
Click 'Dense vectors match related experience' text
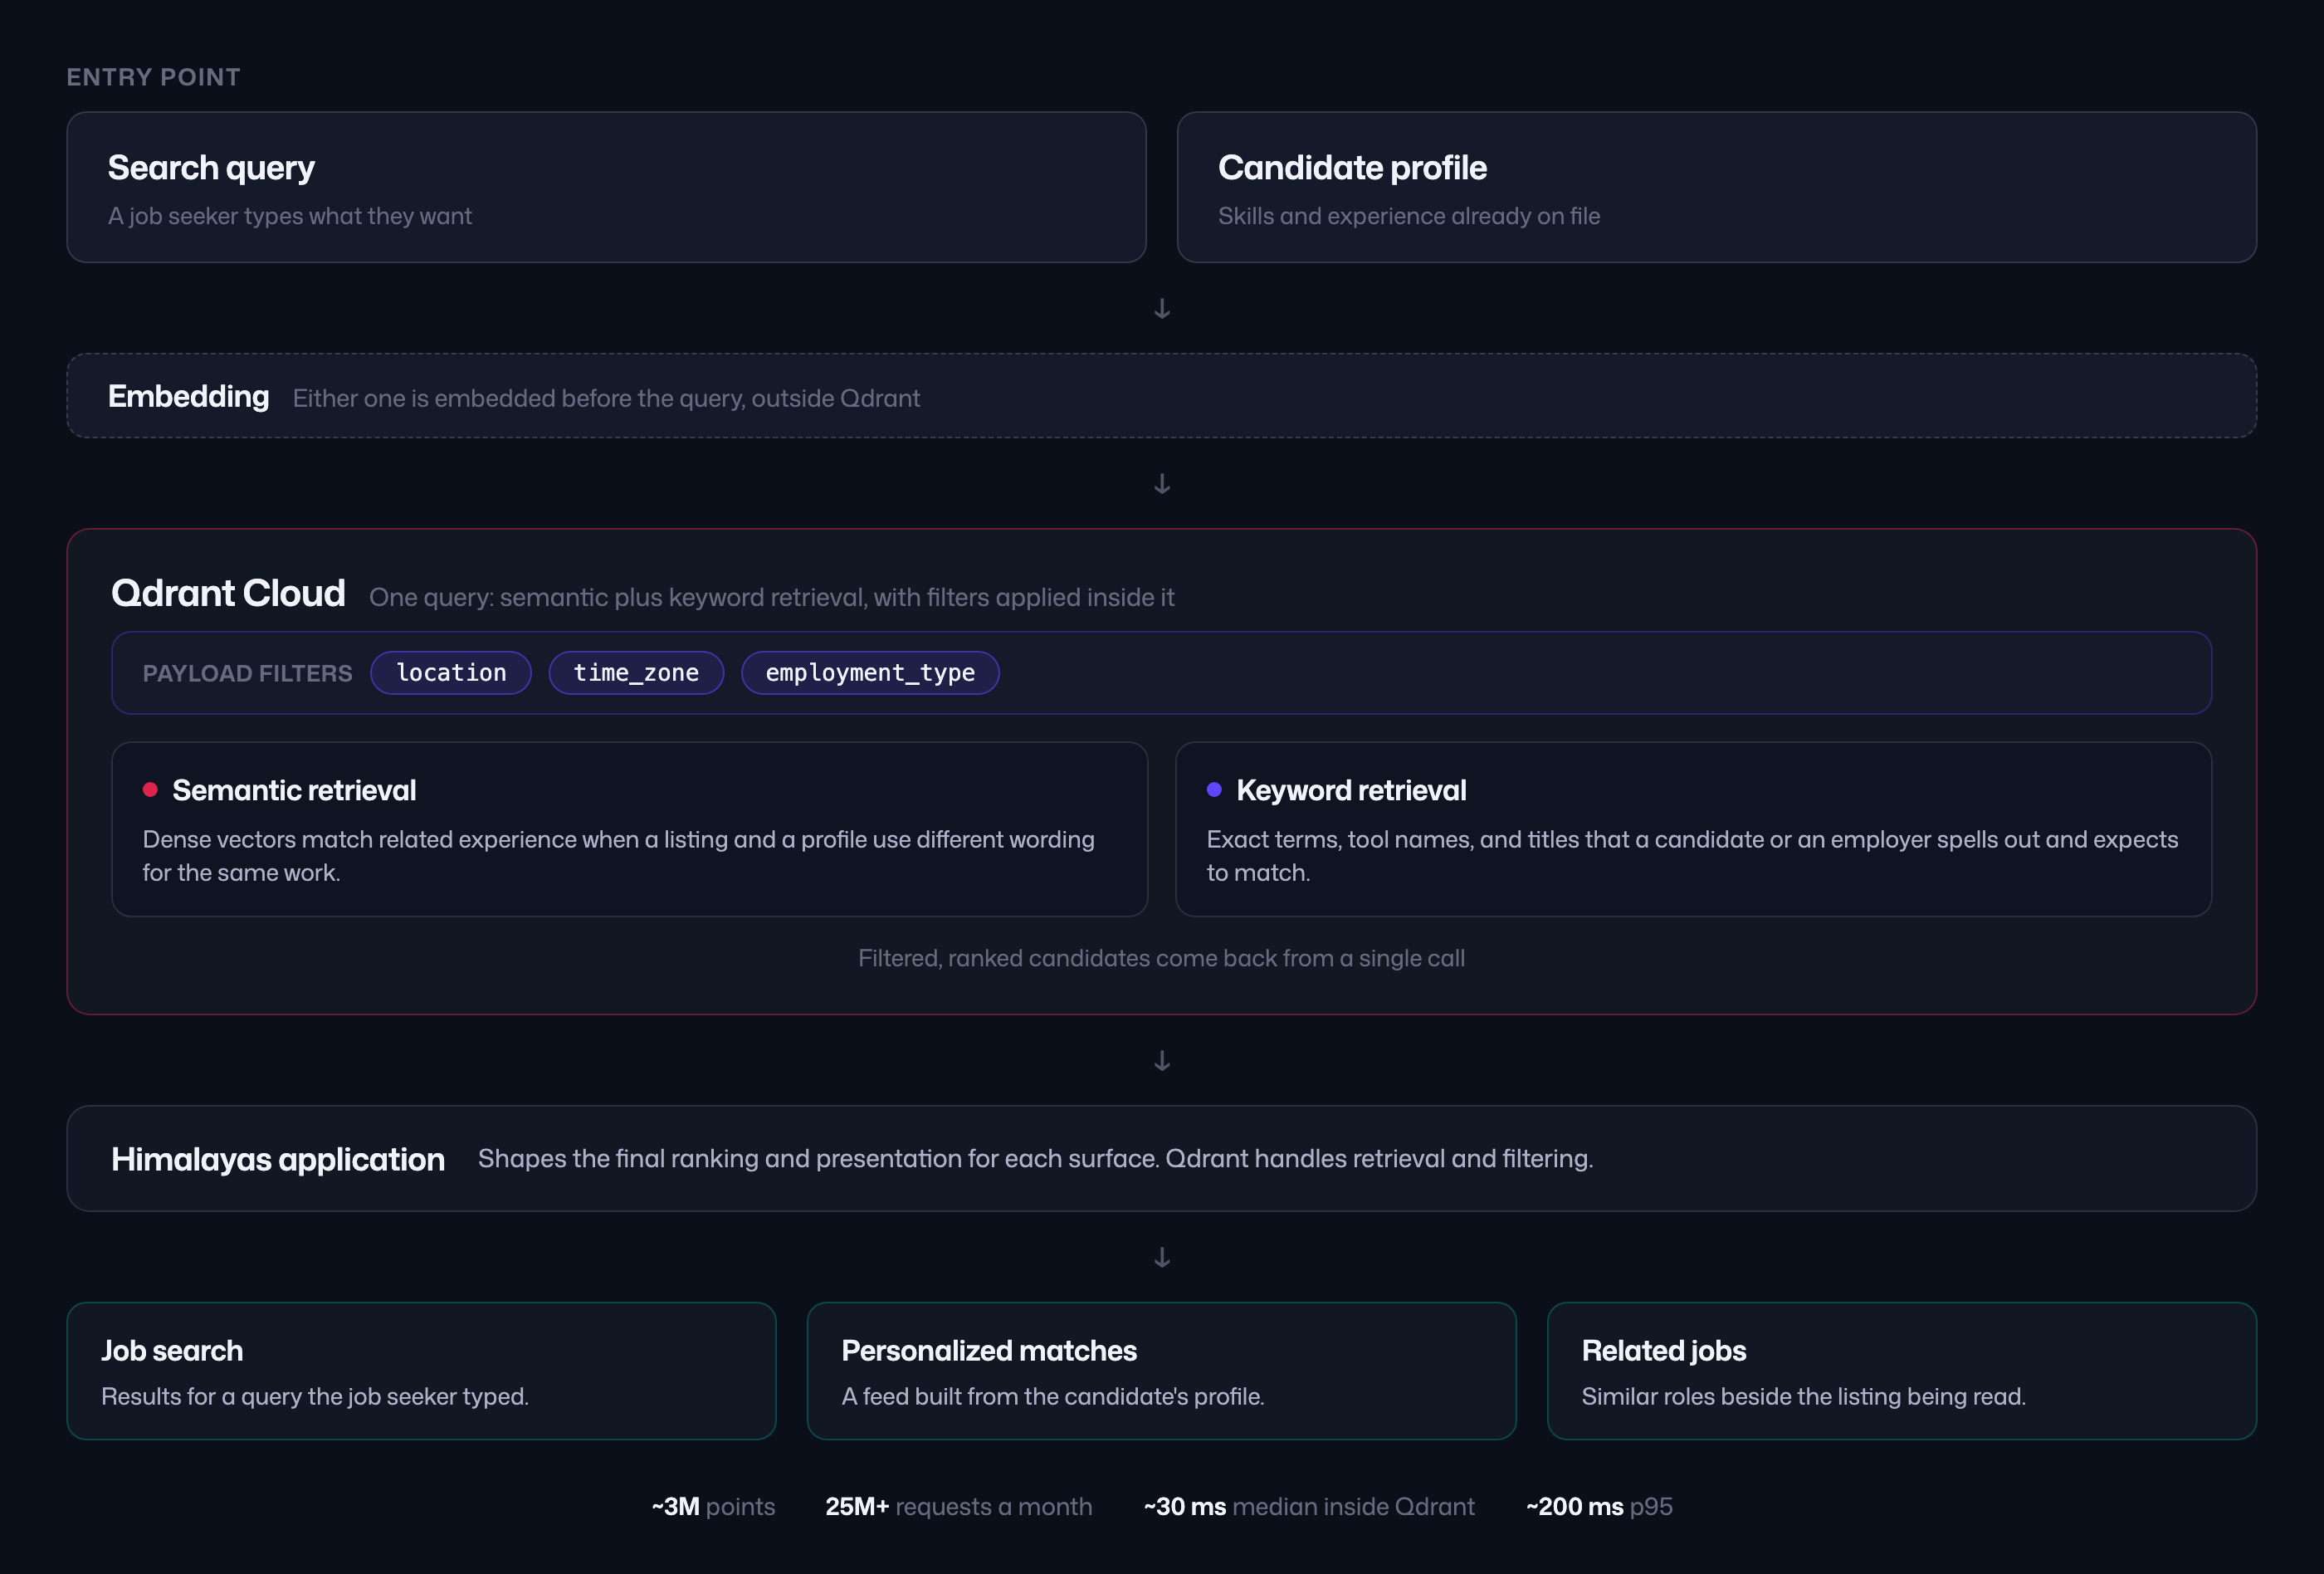click(x=618, y=856)
